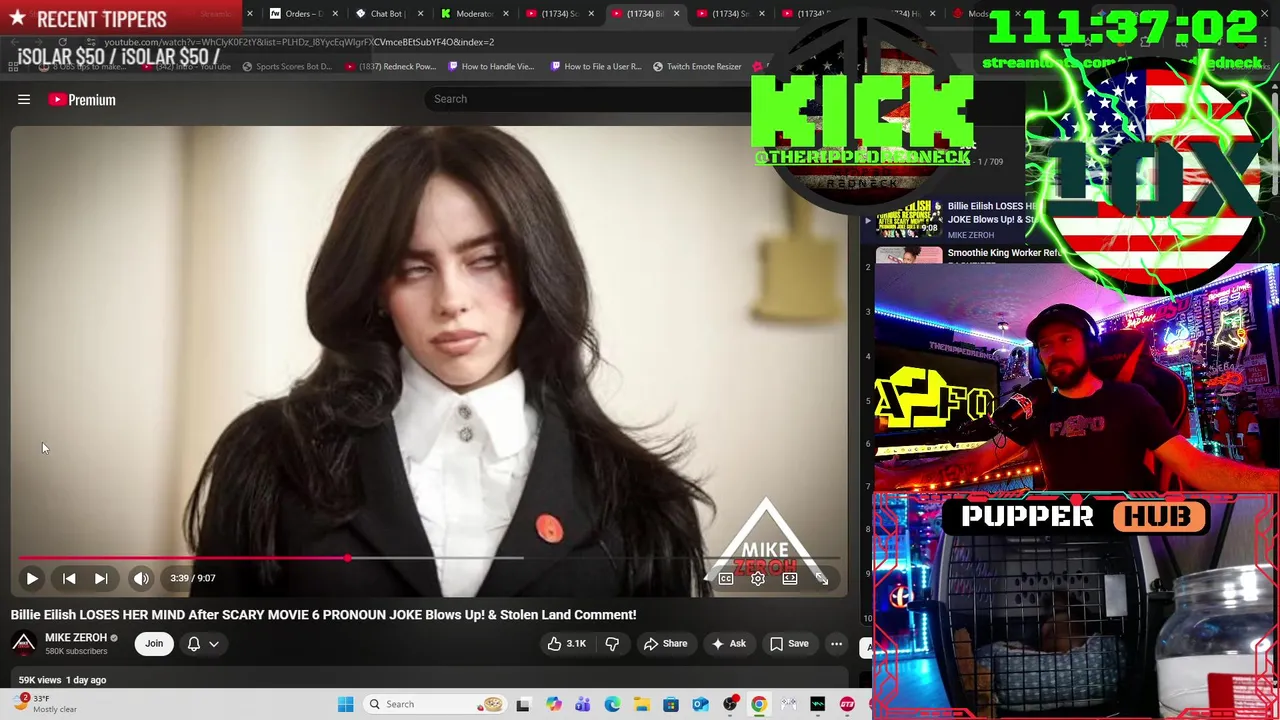1280x720 pixels.
Task: Open Microsoft Teams taskbar icon
Action: (x=582, y=704)
